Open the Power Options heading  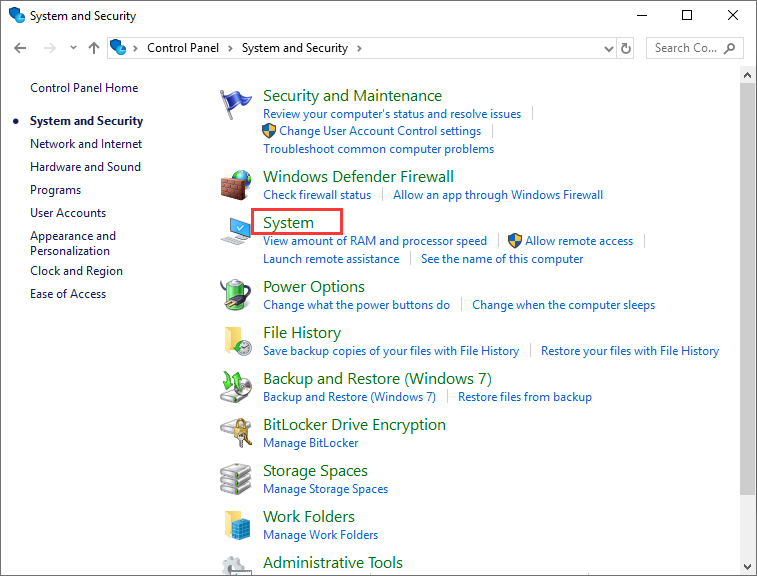pos(314,287)
